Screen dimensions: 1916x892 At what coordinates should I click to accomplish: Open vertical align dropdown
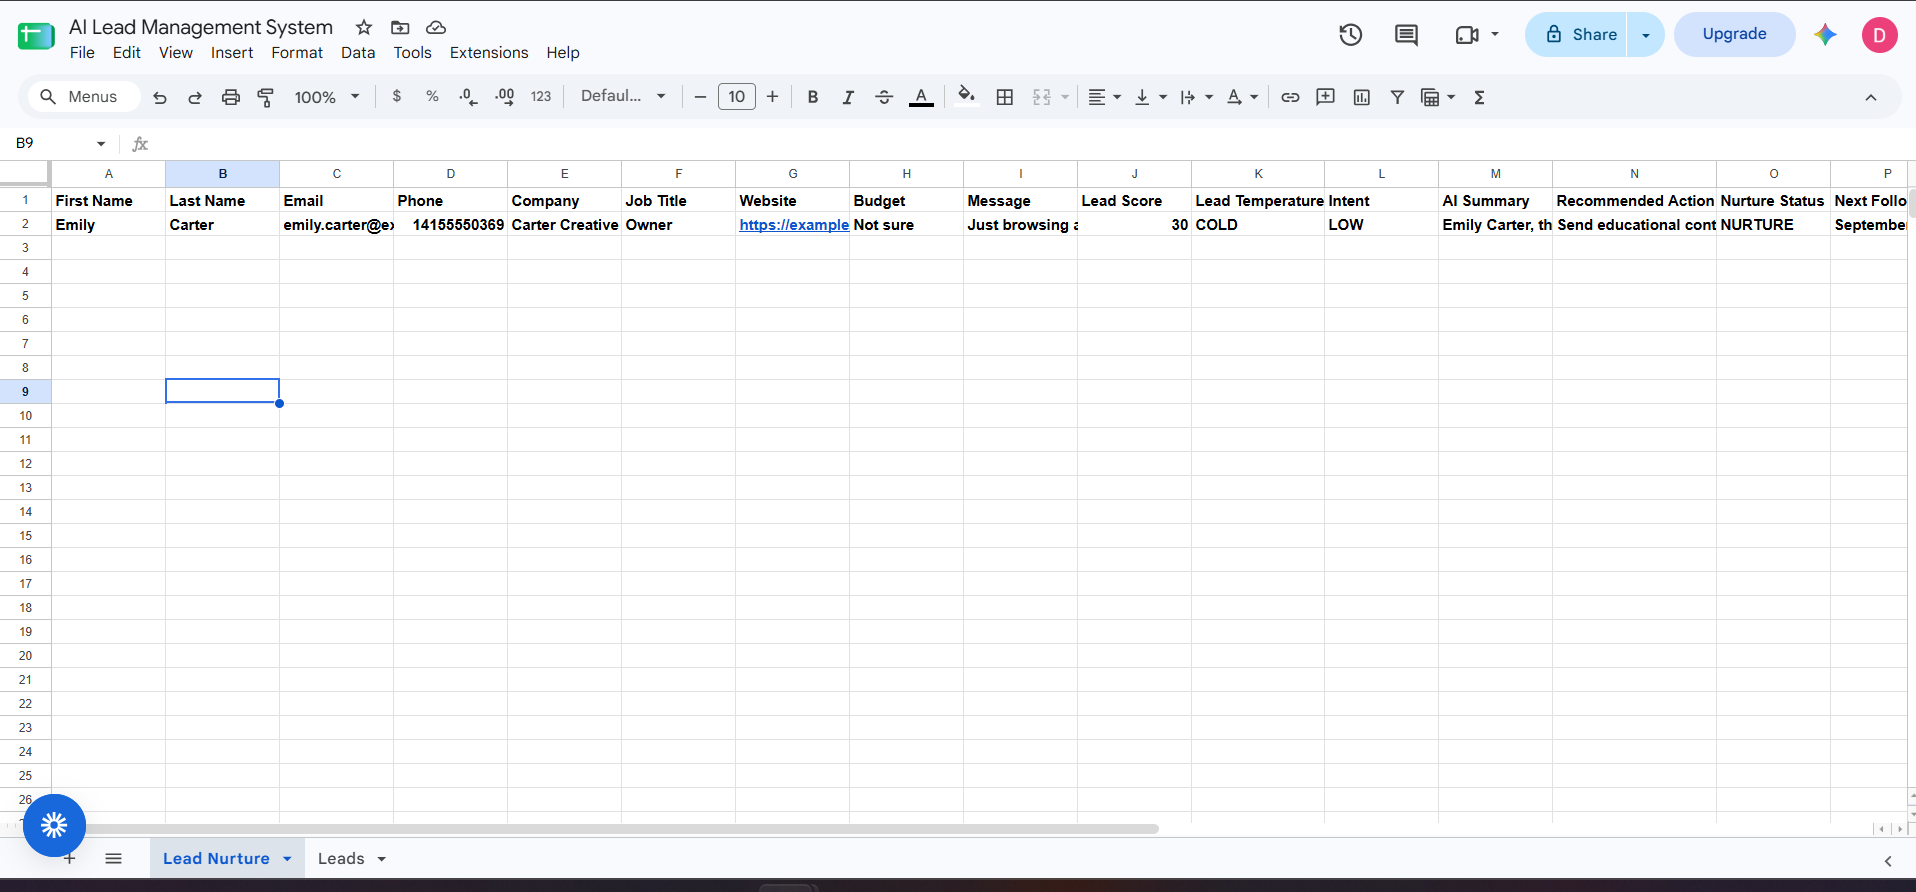(x=1151, y=97)
